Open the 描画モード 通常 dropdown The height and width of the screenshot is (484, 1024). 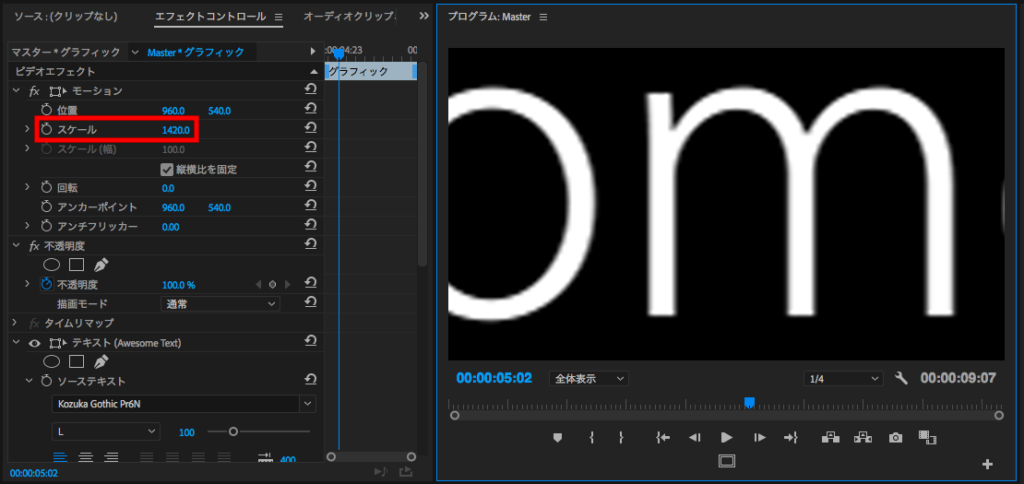pos(220,304)
